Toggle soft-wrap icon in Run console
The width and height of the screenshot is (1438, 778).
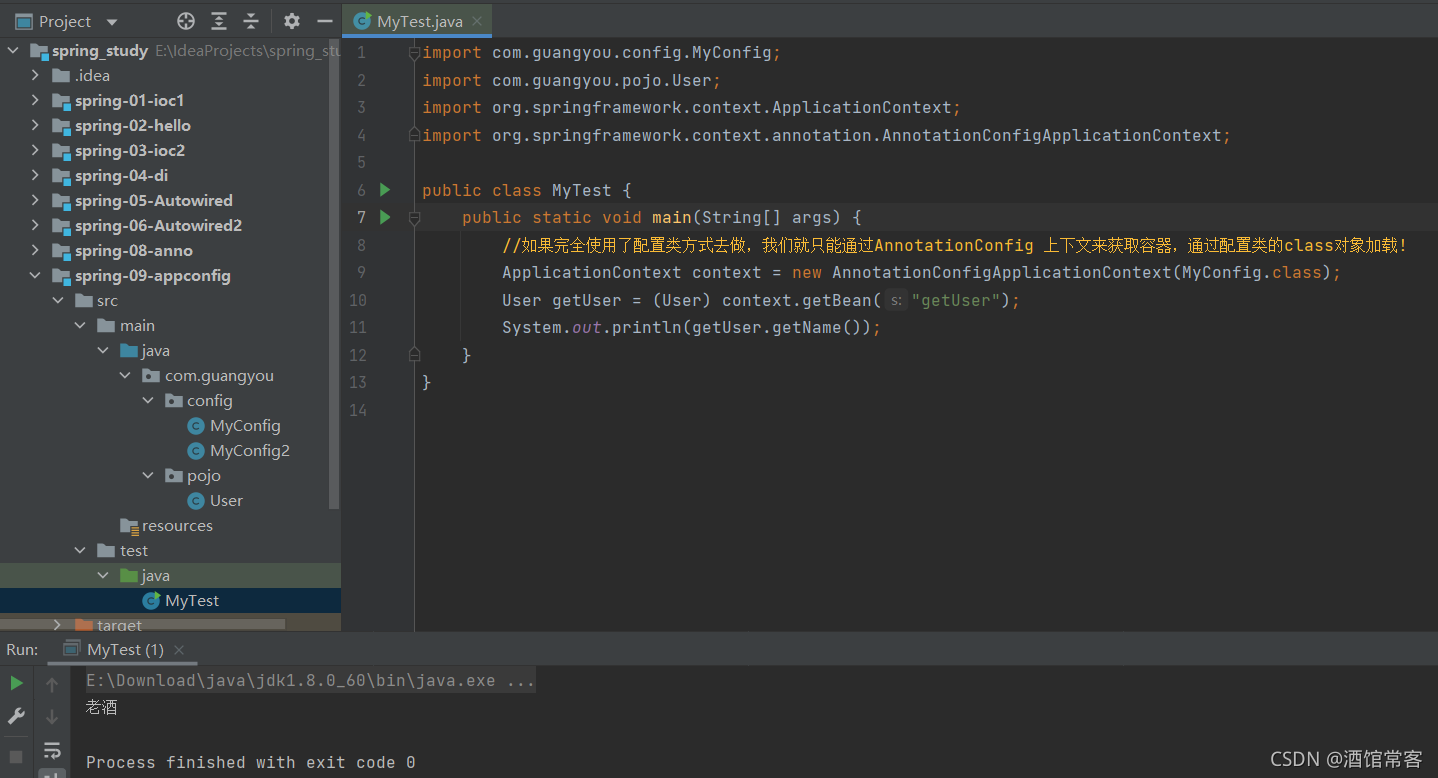coord(52,750)
